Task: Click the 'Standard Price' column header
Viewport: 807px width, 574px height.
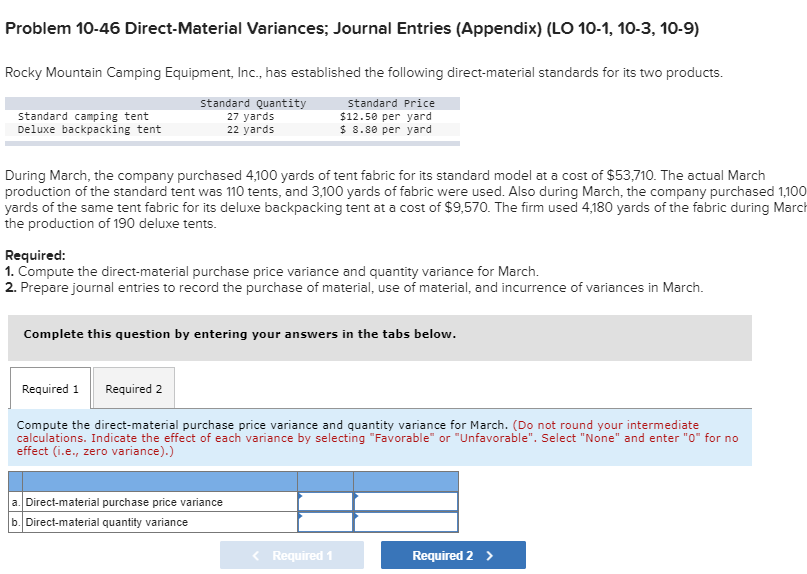Action: 391,103
